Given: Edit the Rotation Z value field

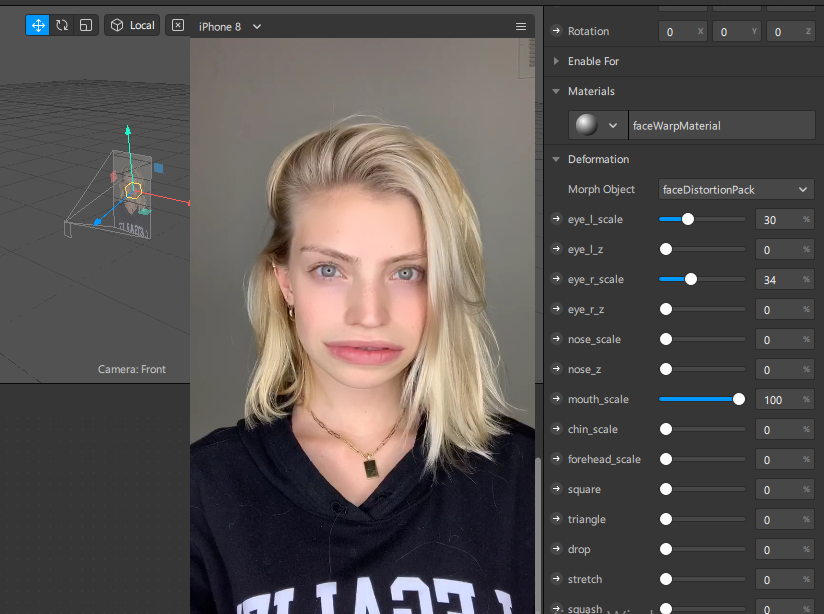Looking at the screenshot, I should pyautogui.click(x=790, y=32).
